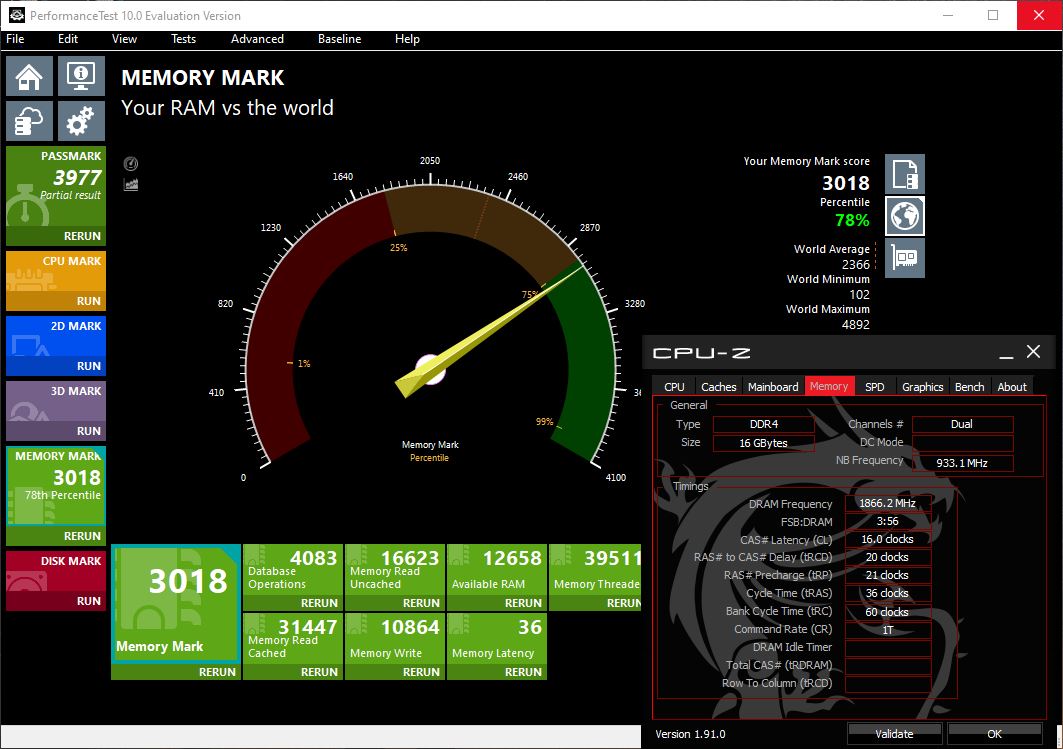Minimize the CPU-Z window
The height and width of the screenshot is (749, 1063).
(x=1006, y=353)
